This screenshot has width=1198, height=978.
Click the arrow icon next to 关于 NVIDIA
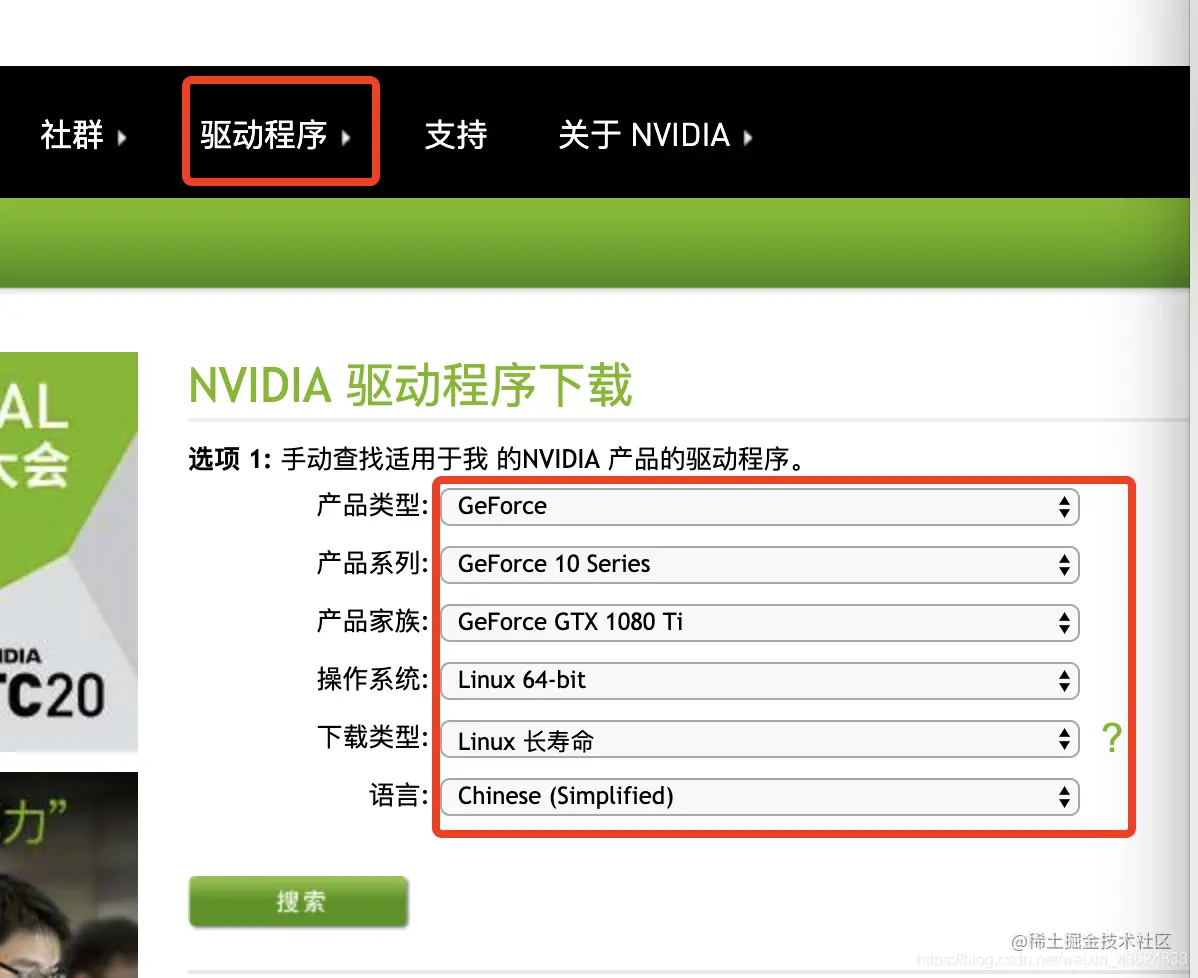click(748, 138)
